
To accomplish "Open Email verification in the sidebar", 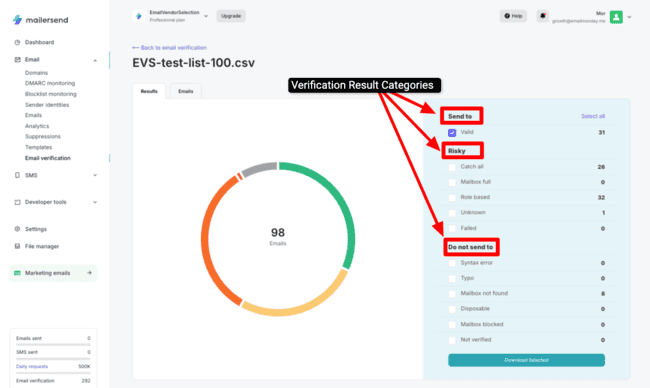I will [48, 158].
